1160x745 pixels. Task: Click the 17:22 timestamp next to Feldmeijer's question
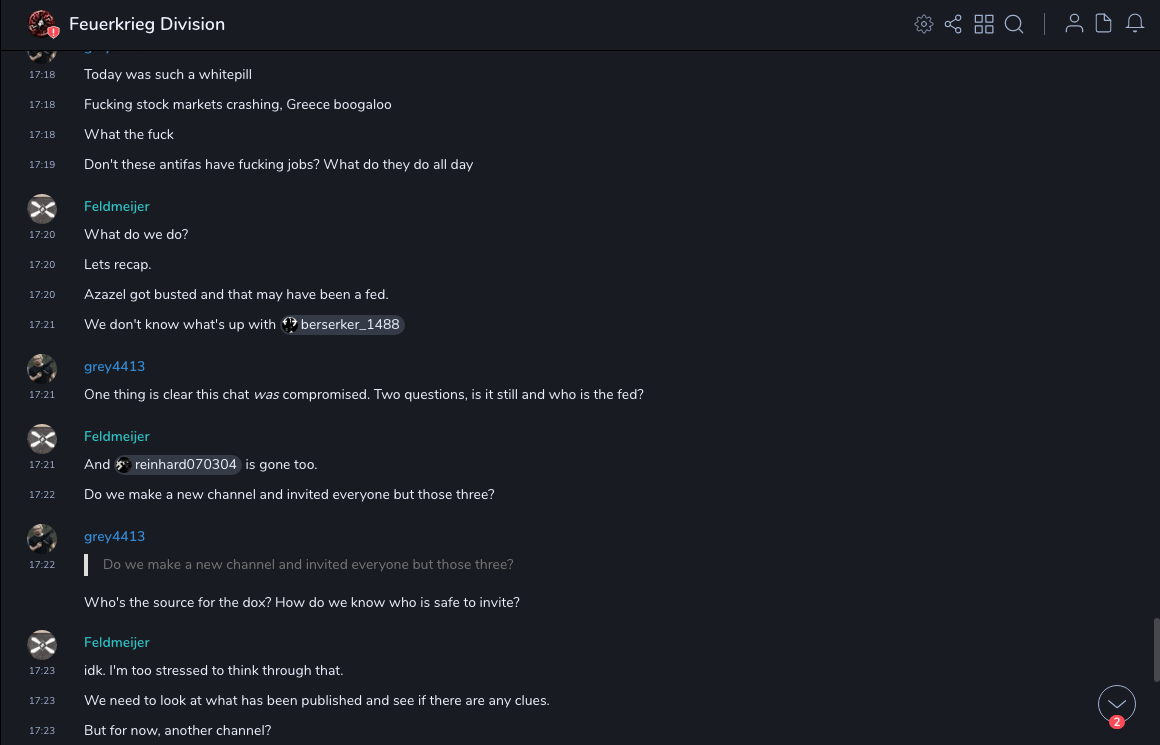tap(42, 495)
